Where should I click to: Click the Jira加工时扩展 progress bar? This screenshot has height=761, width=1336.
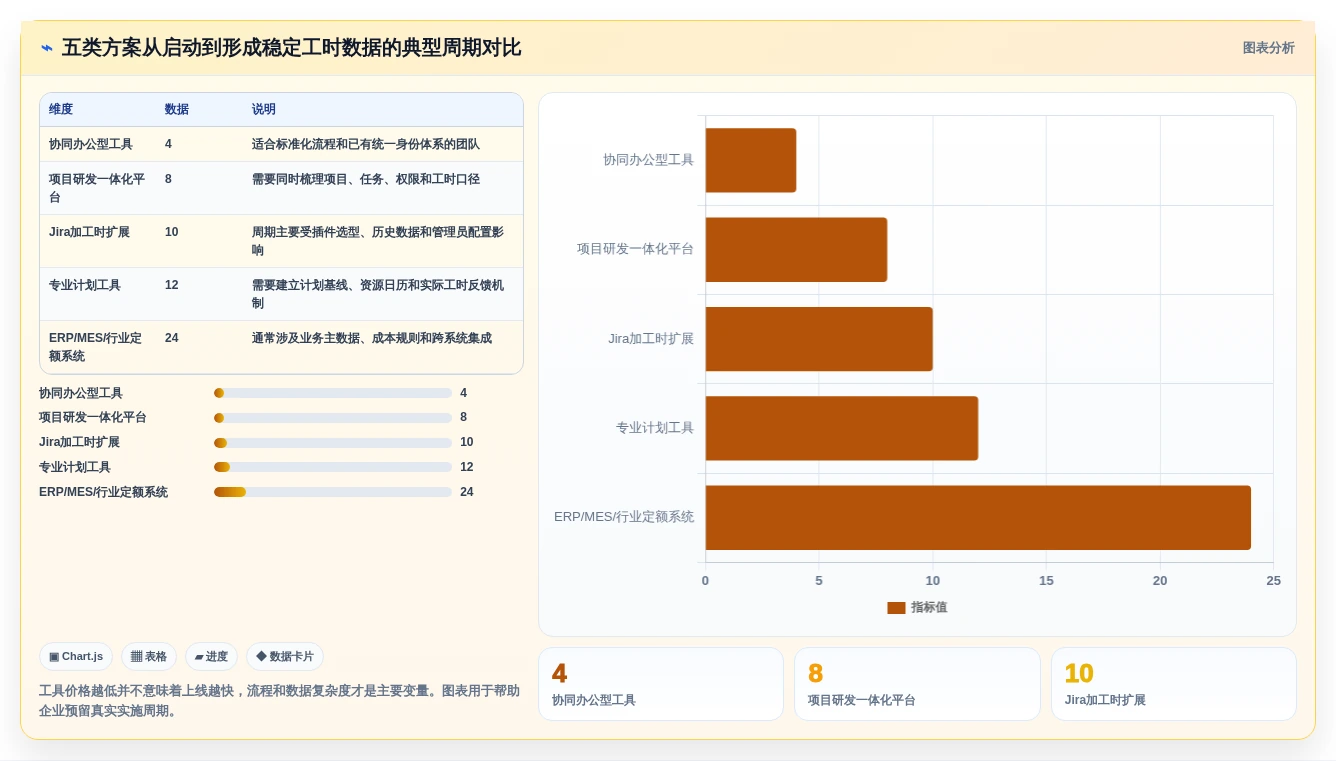333,443
